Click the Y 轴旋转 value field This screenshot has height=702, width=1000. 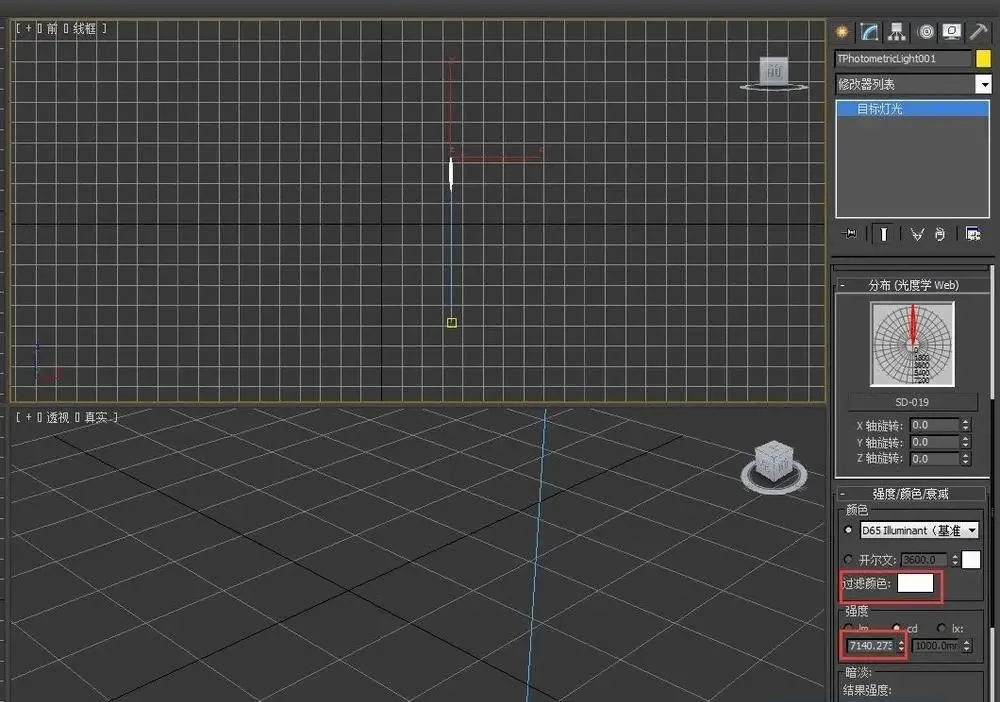pyautogui.click(x=934, y=442)
